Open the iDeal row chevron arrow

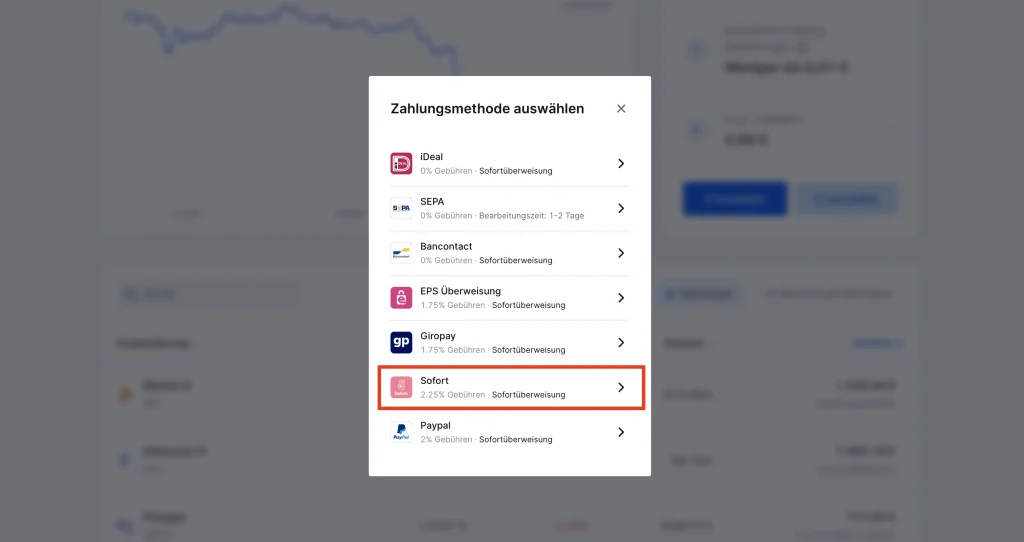(621, 163)
